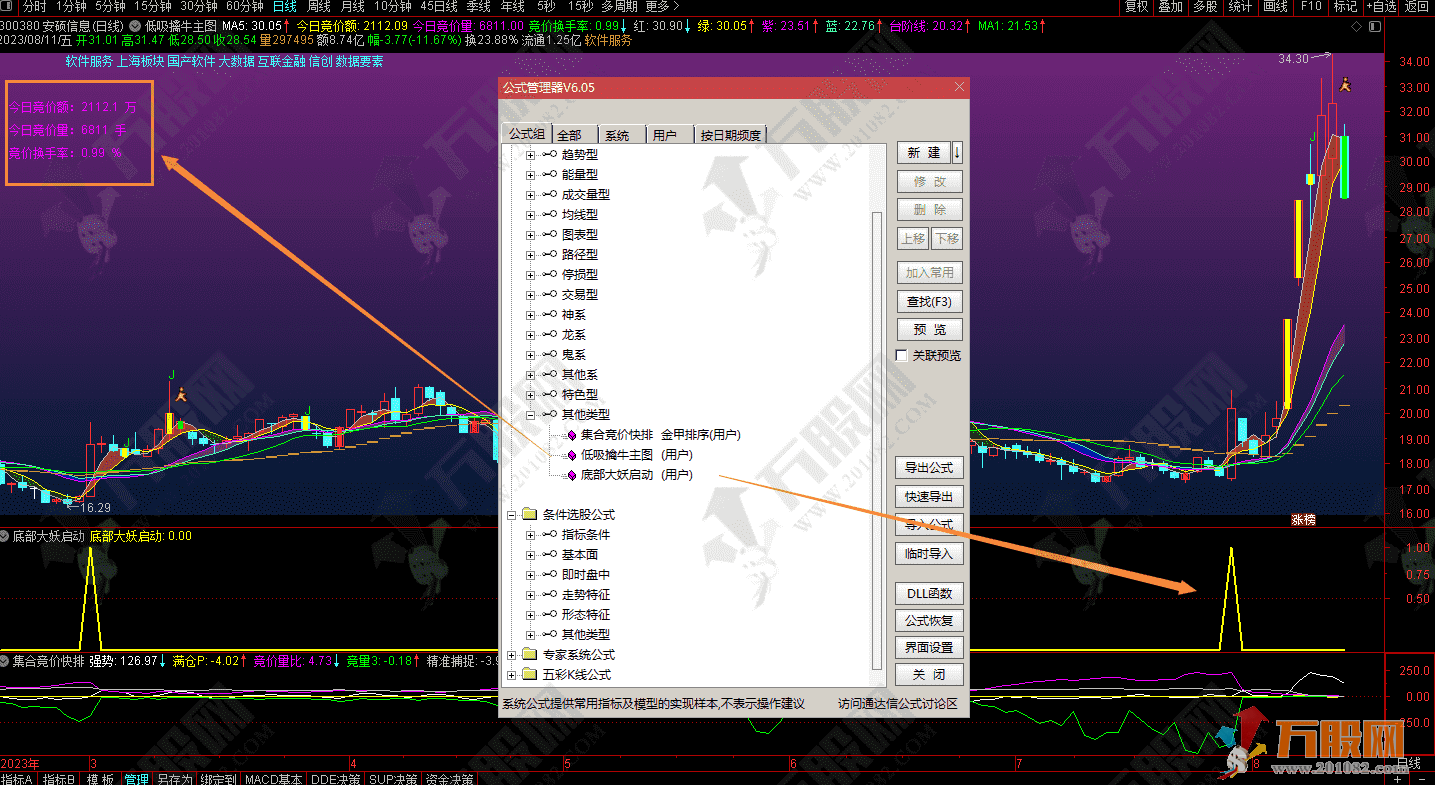Expand the 专家系统公式 folder
Image resolution: width=1435 pixels, height=785 pixels.
pyautogui.click(x=511, y=655)
